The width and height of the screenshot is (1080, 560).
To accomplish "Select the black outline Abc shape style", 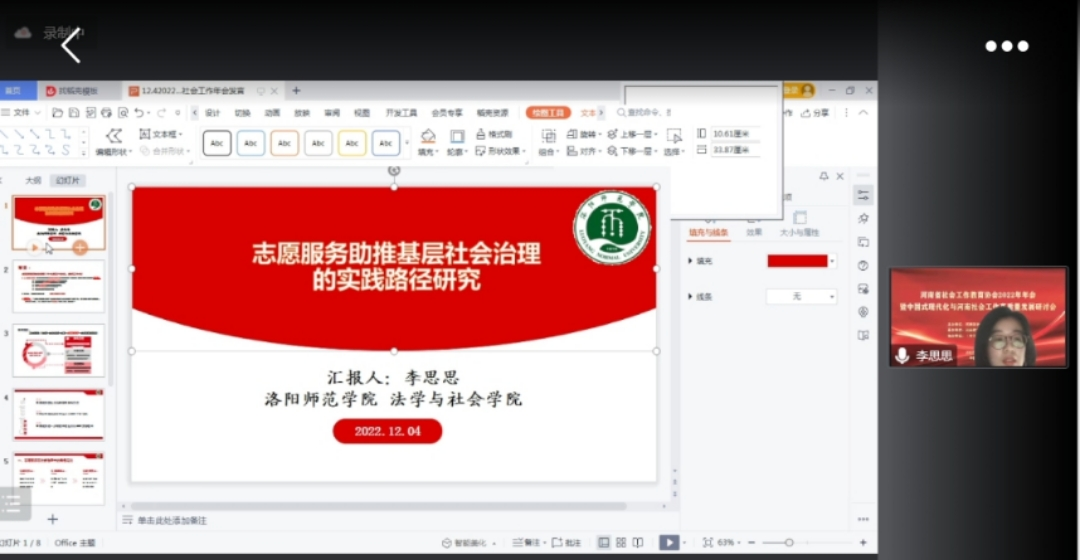I will (217, 143).
